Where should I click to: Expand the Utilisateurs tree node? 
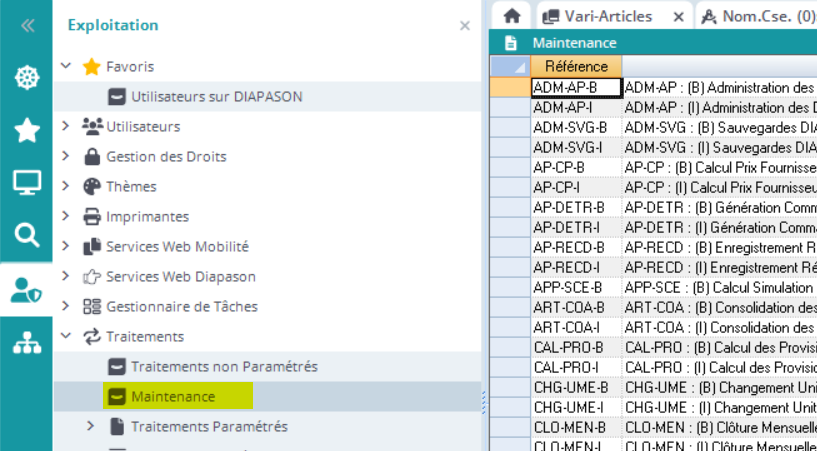pos(66,126)
